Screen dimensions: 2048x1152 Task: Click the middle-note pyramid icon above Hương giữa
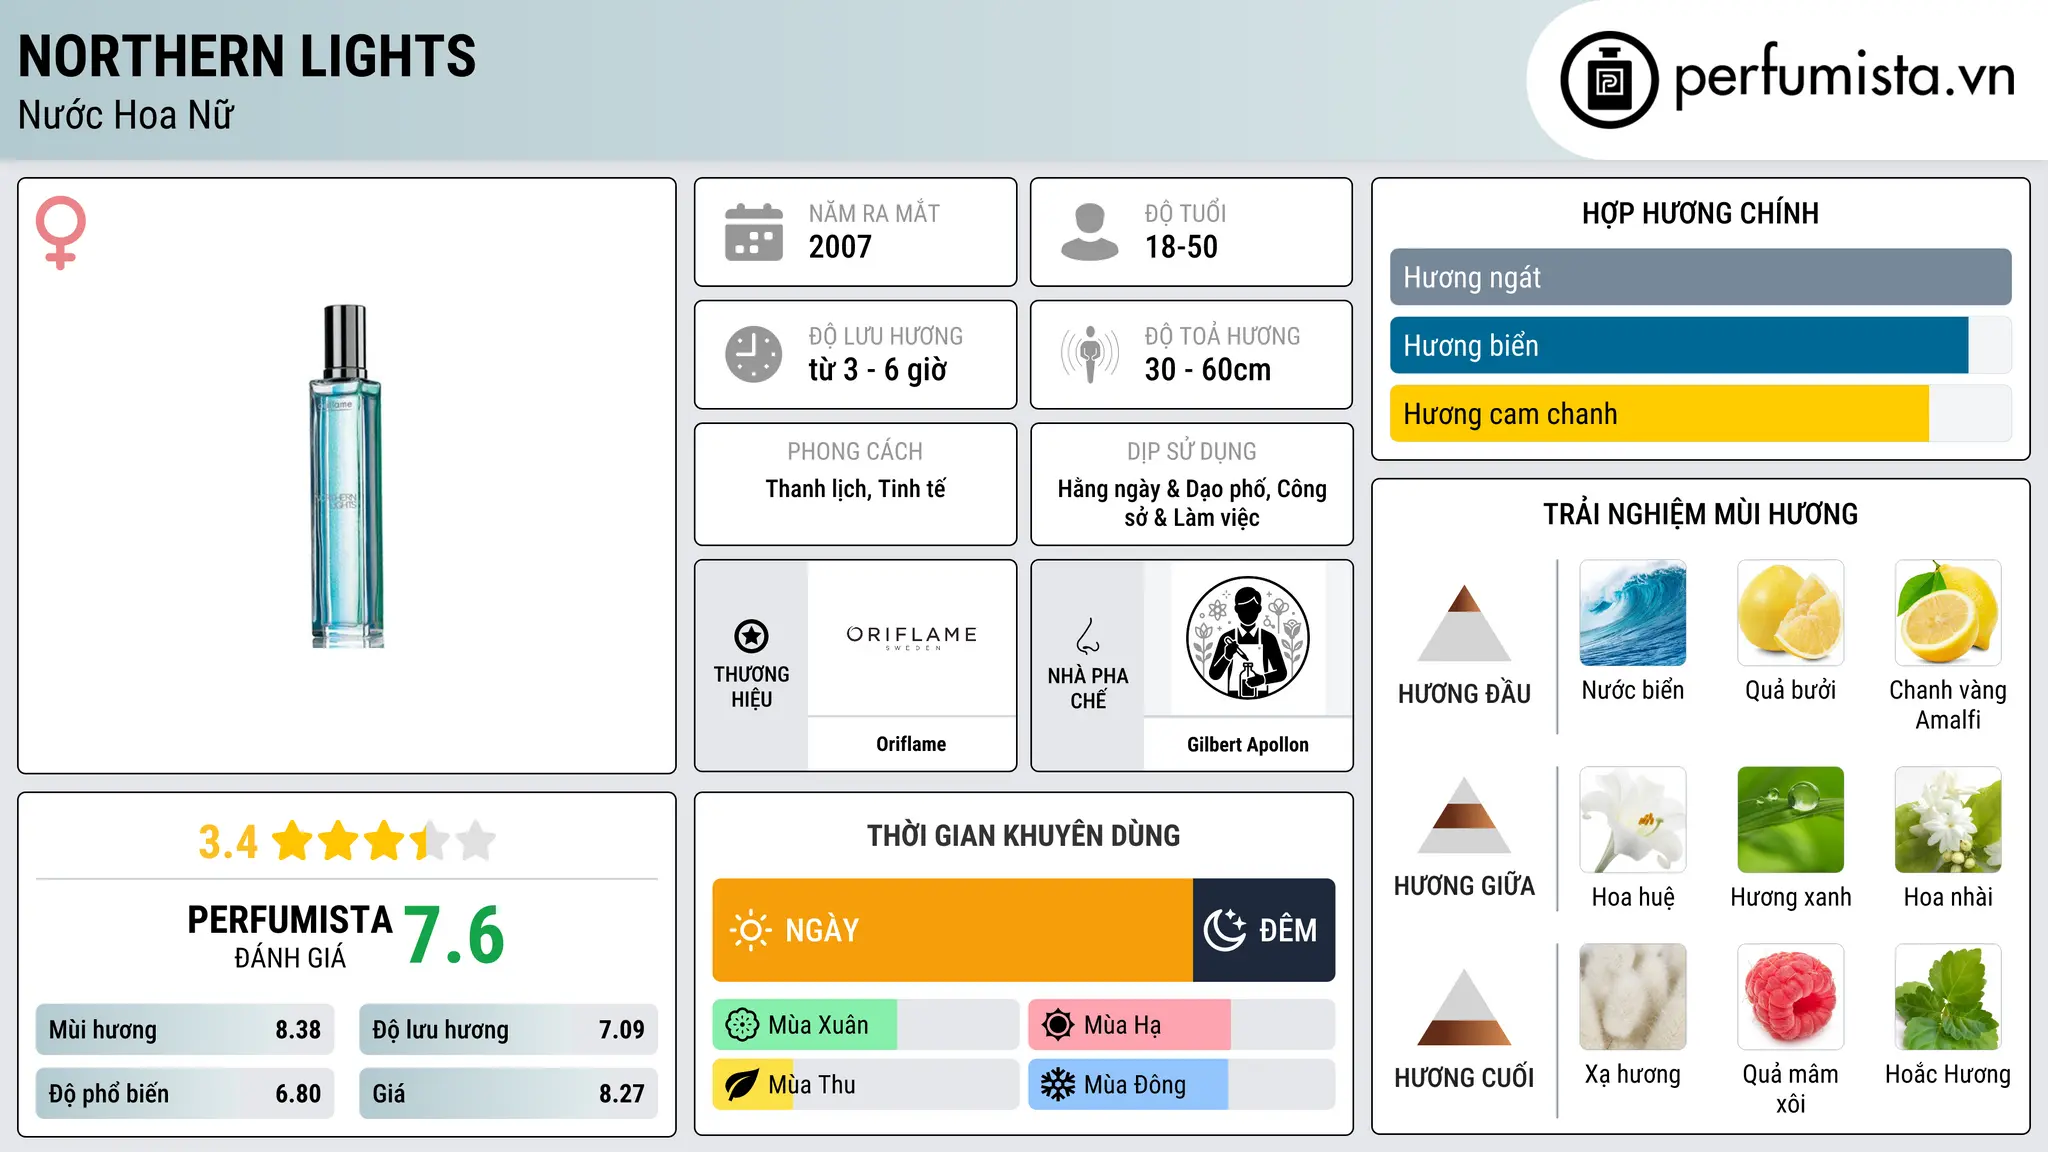[x=1464, y=815]
